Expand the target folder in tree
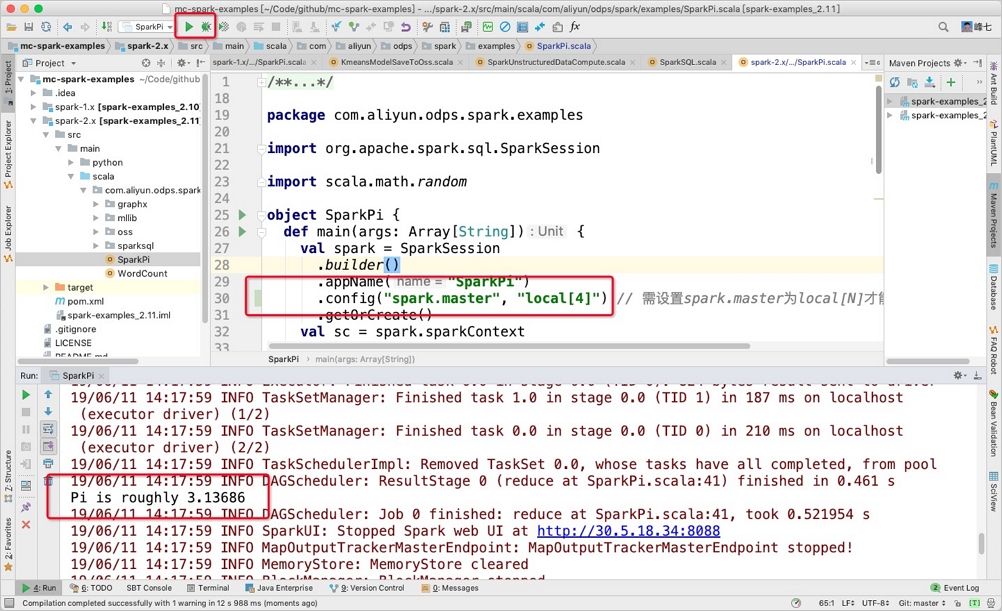Image resolution: width=1002 pixels, height=611 pixels. [46, 288]
